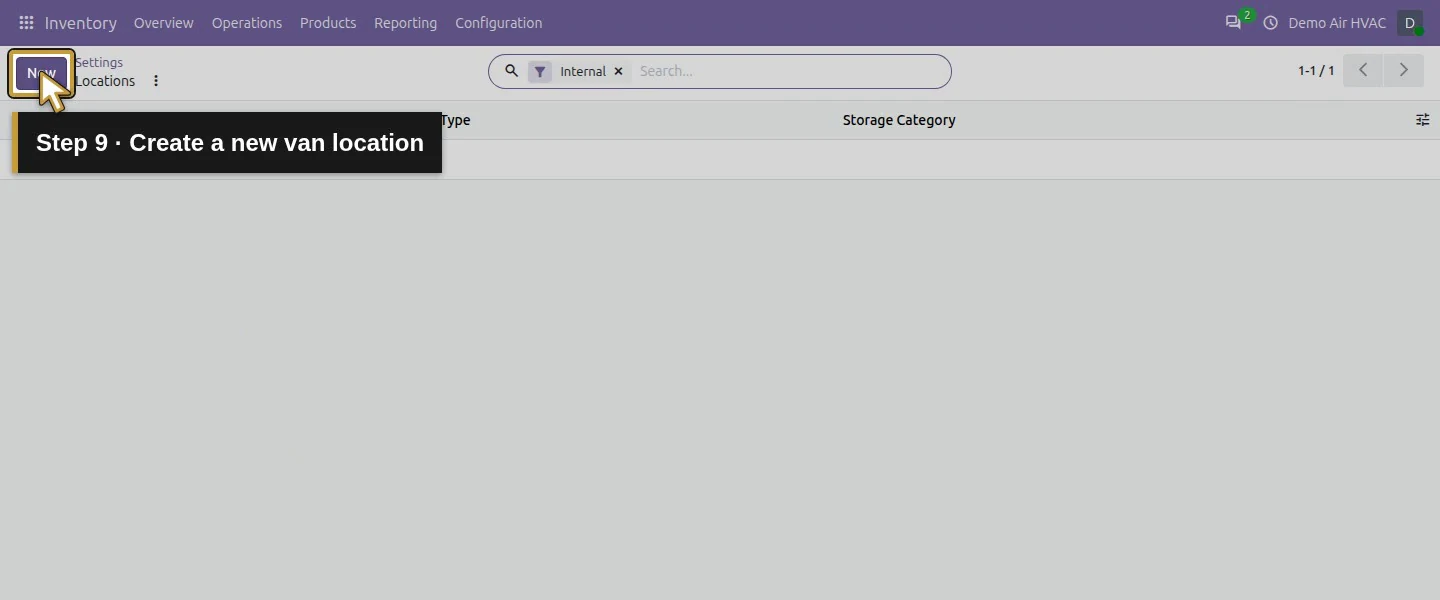Viewport: 1440px width, 600px height.
Task: Open the Overview menu
Action: pos(164,23)
